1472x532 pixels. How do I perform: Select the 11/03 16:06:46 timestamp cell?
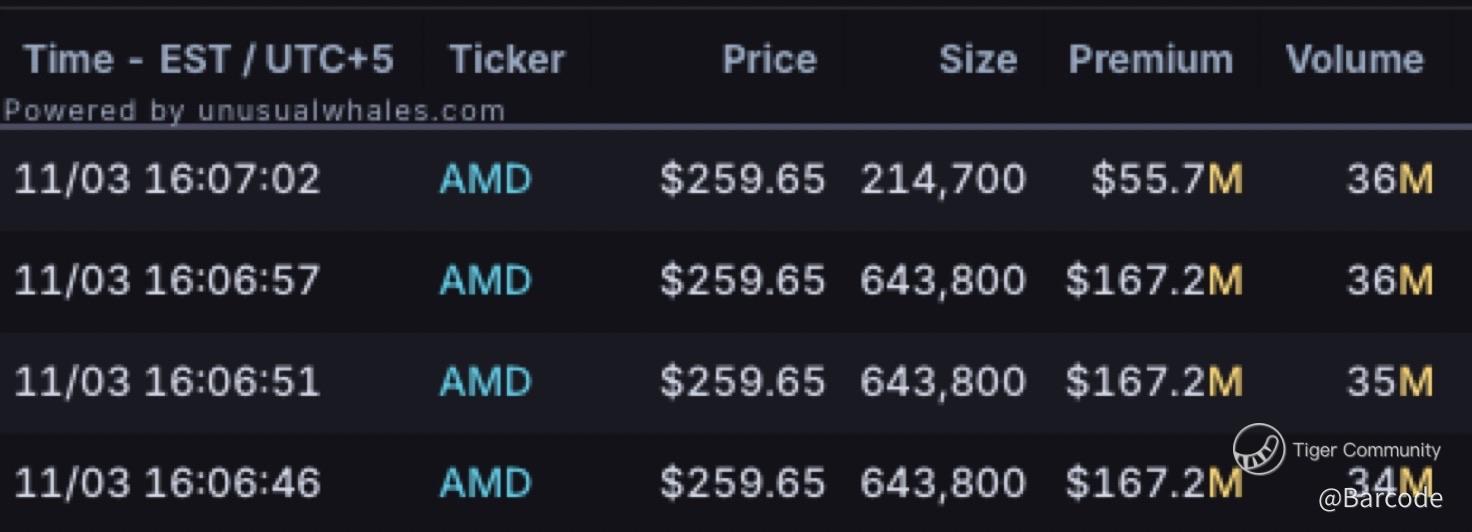click(167, 484)
